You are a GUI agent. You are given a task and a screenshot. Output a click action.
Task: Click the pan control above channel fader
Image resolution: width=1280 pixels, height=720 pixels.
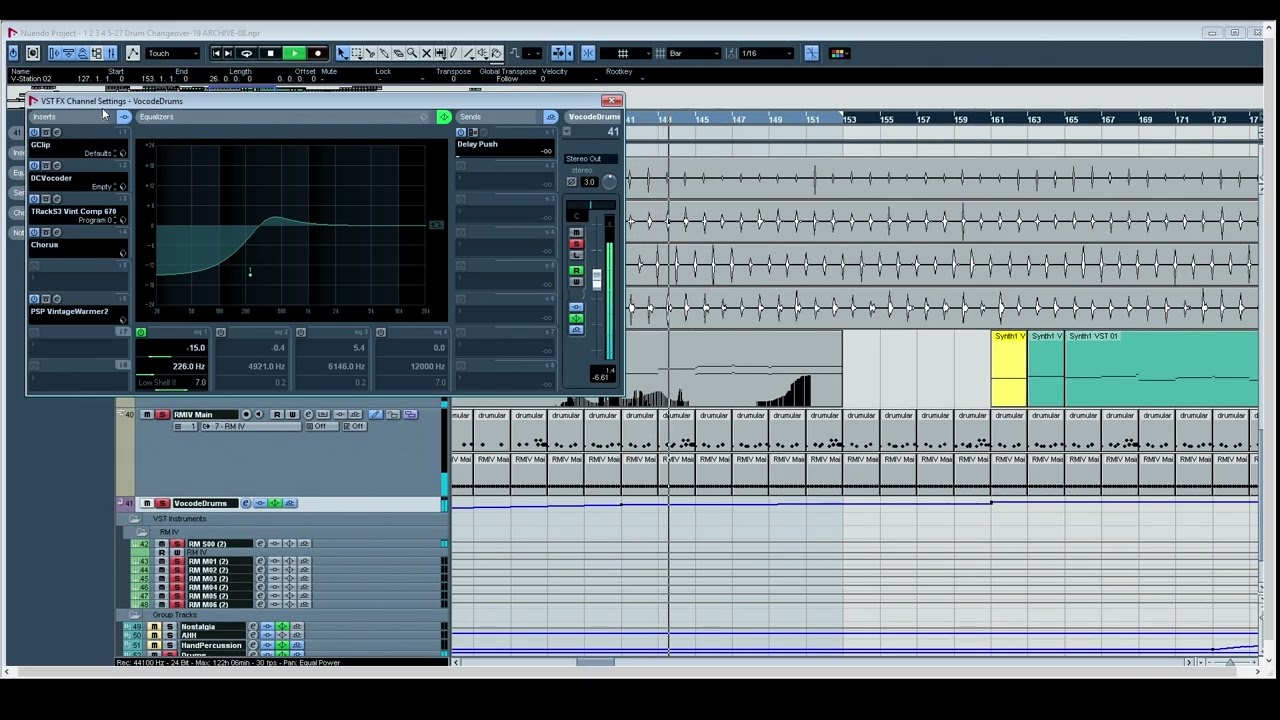590,207
